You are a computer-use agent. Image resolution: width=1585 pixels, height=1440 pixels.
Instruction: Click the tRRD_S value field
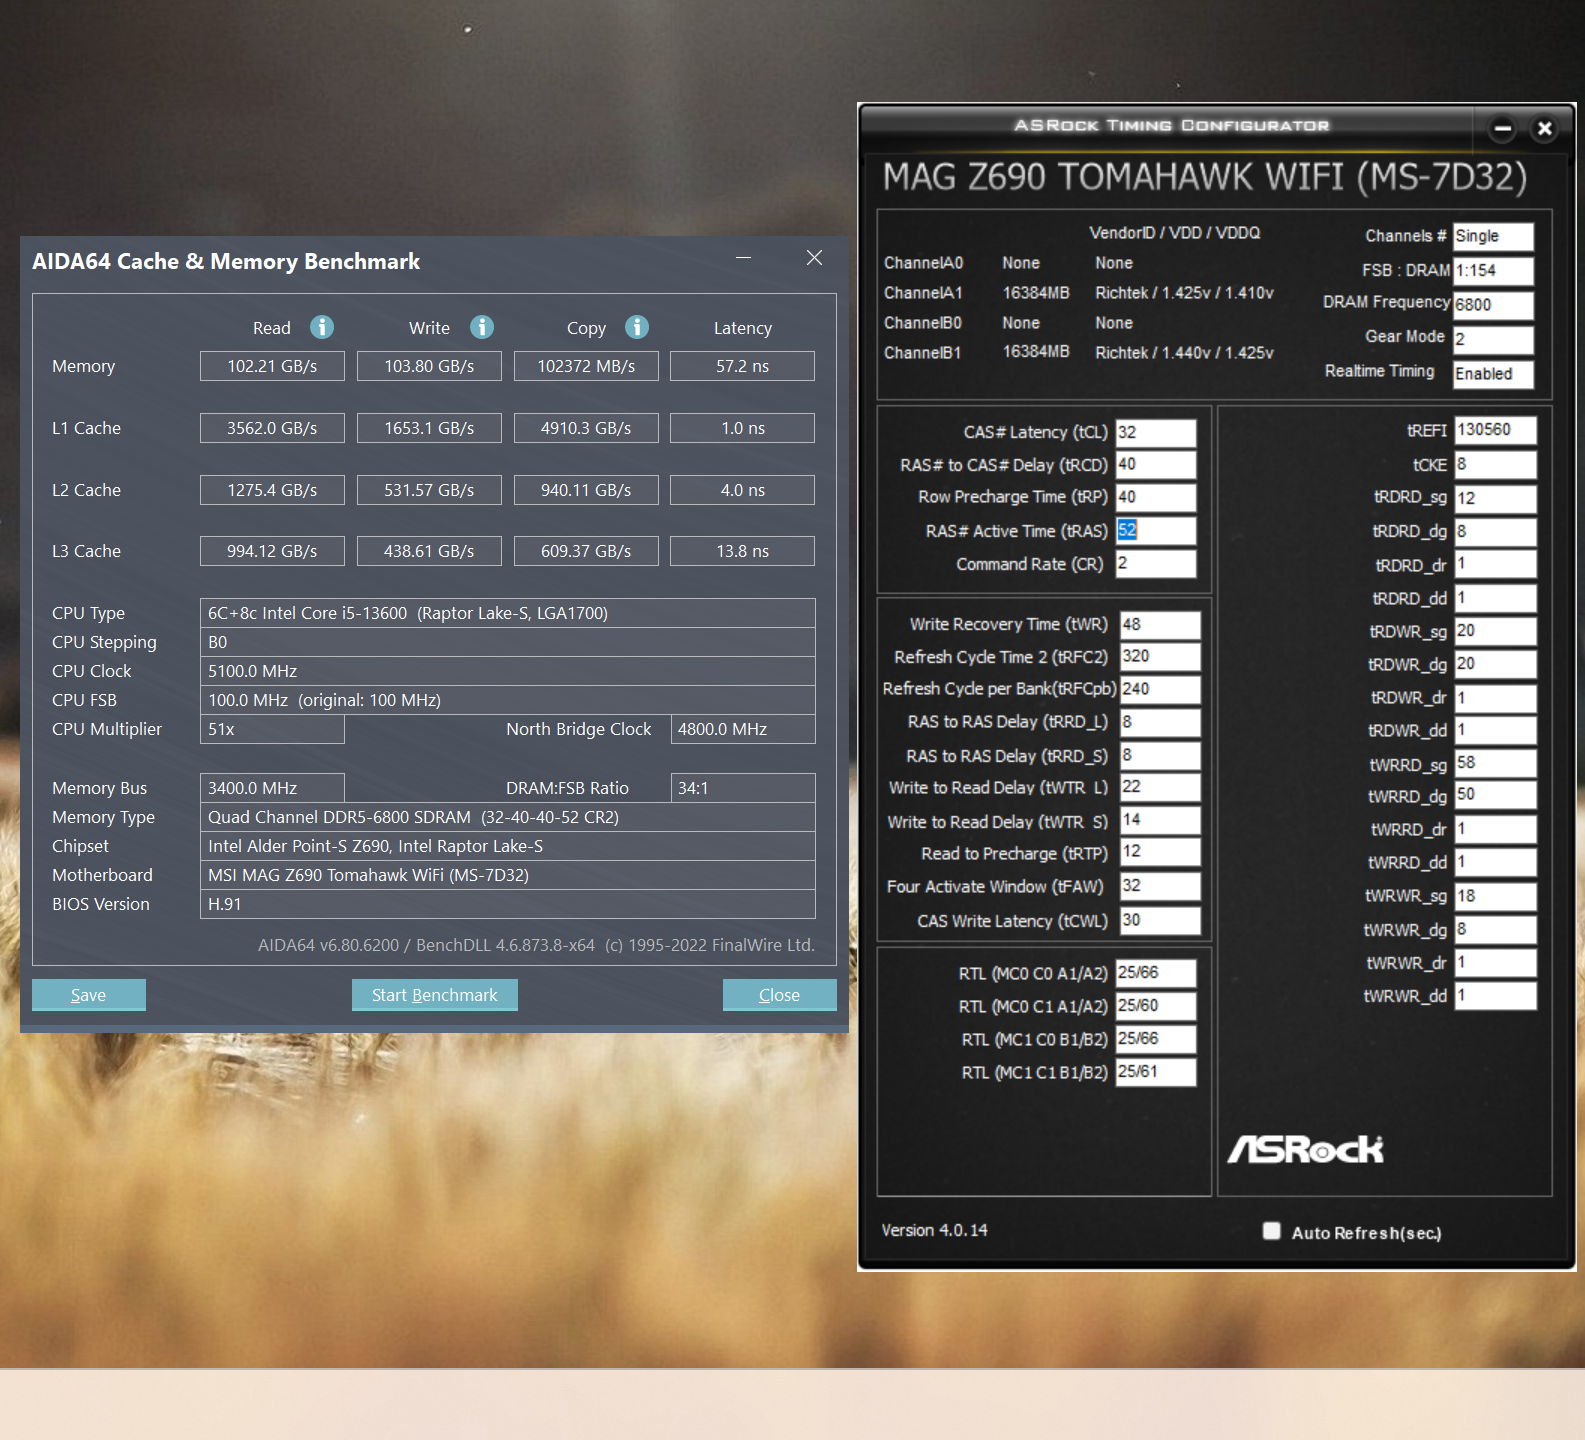click(1160, 756)
